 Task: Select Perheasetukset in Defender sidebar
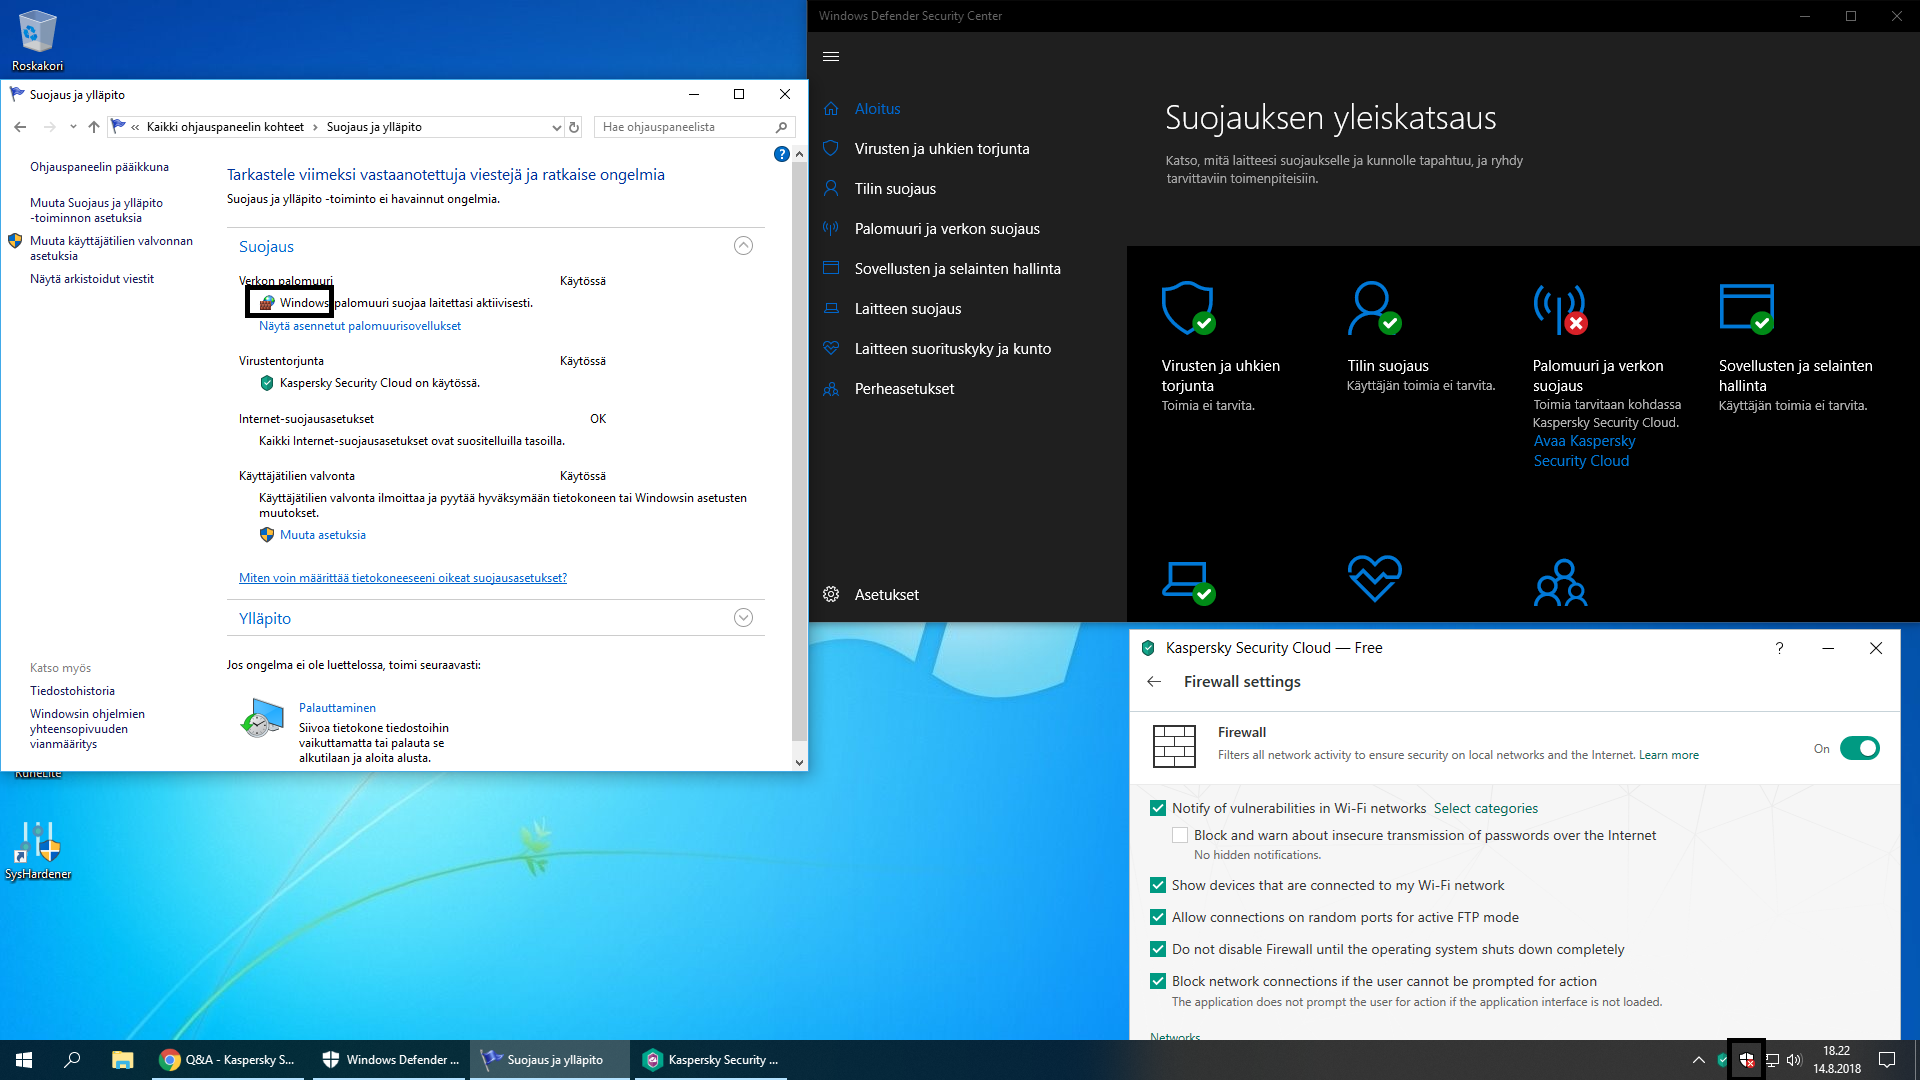pyautogui.click(x=904, y=389)
